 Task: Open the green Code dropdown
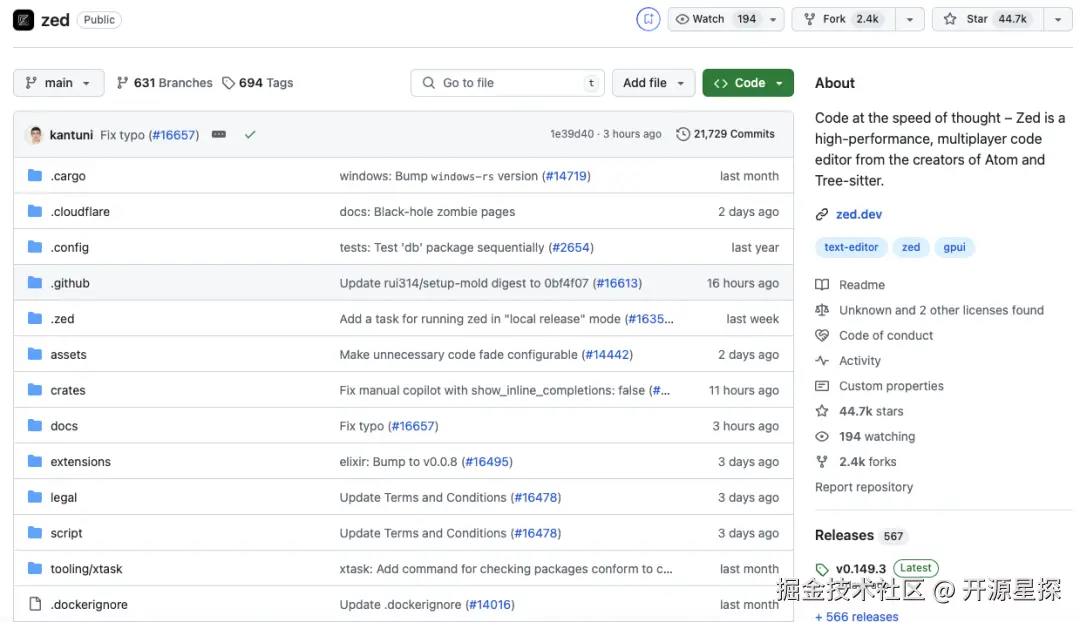pyautogui.click(x=748, y=83)
